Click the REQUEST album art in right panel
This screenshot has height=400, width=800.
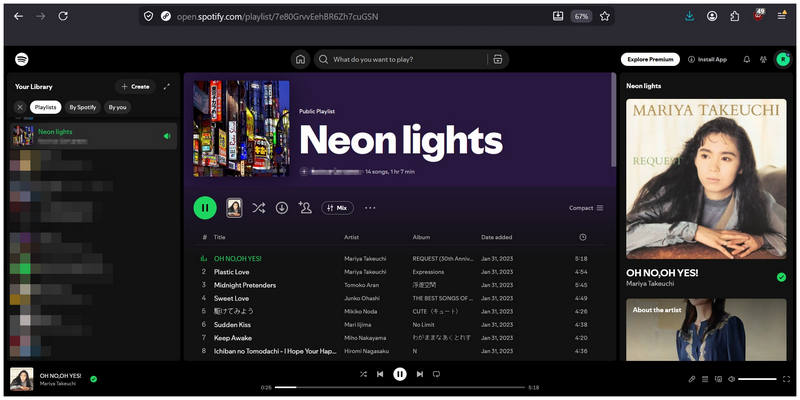706,179
